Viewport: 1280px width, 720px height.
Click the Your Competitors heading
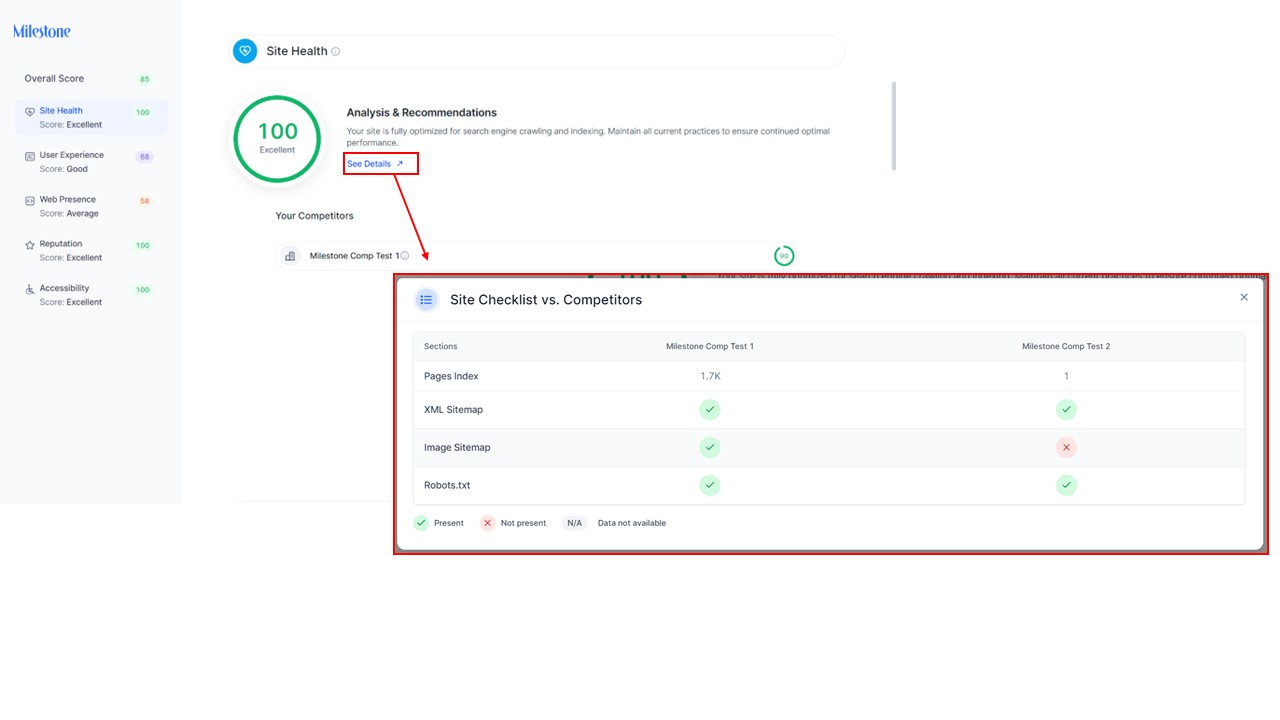tap(315, 216)
